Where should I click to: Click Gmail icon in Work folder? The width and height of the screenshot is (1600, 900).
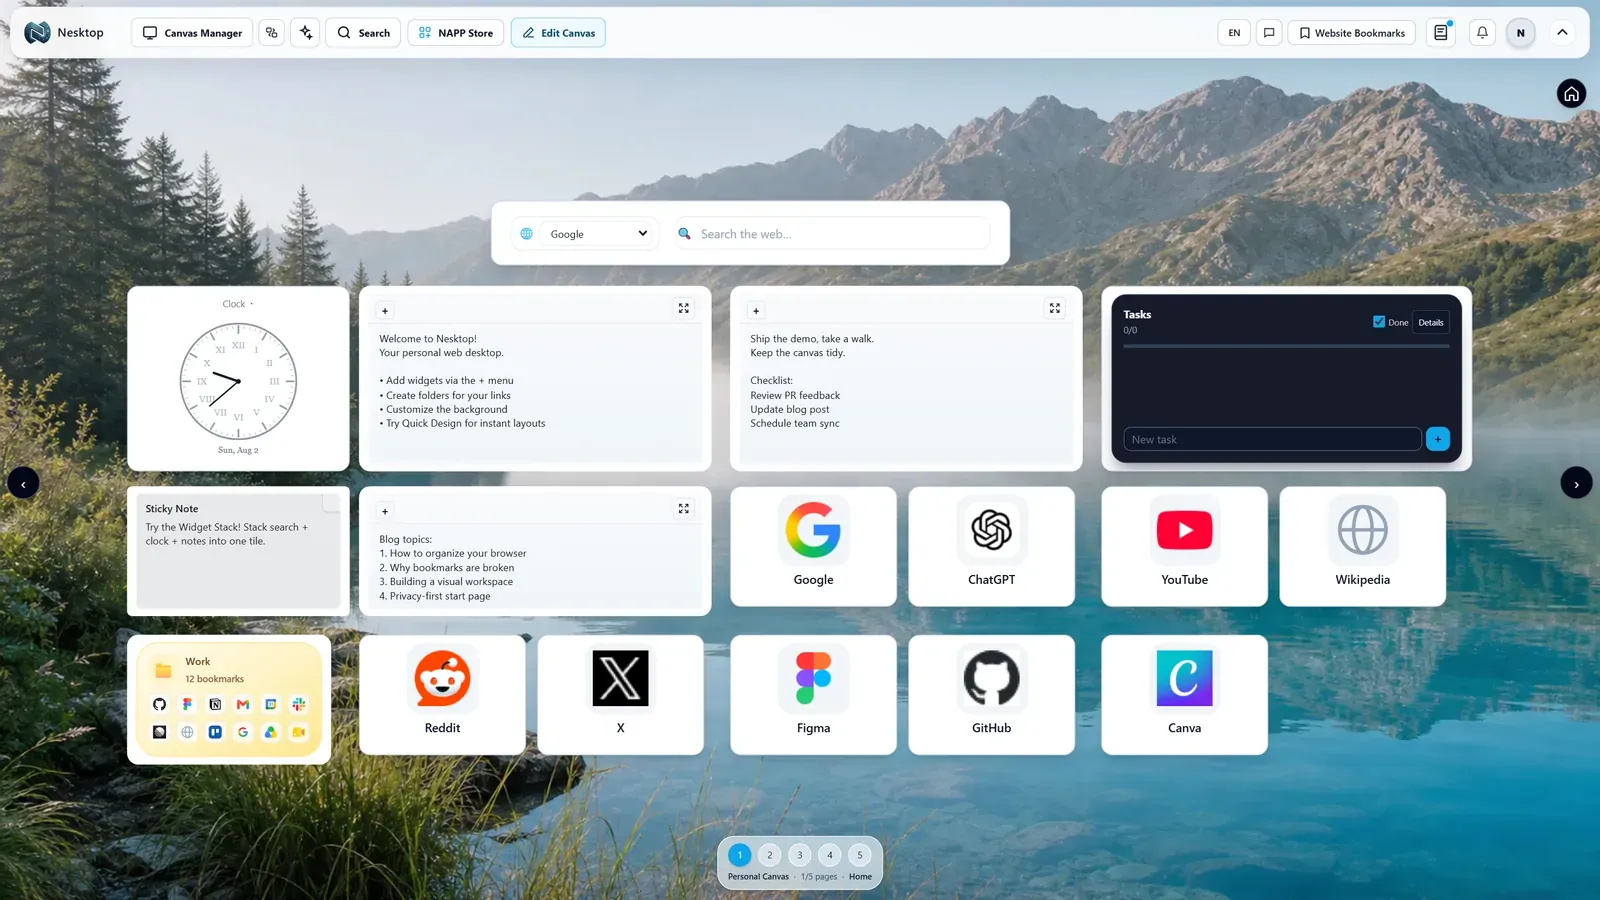(x=243, y=704)
